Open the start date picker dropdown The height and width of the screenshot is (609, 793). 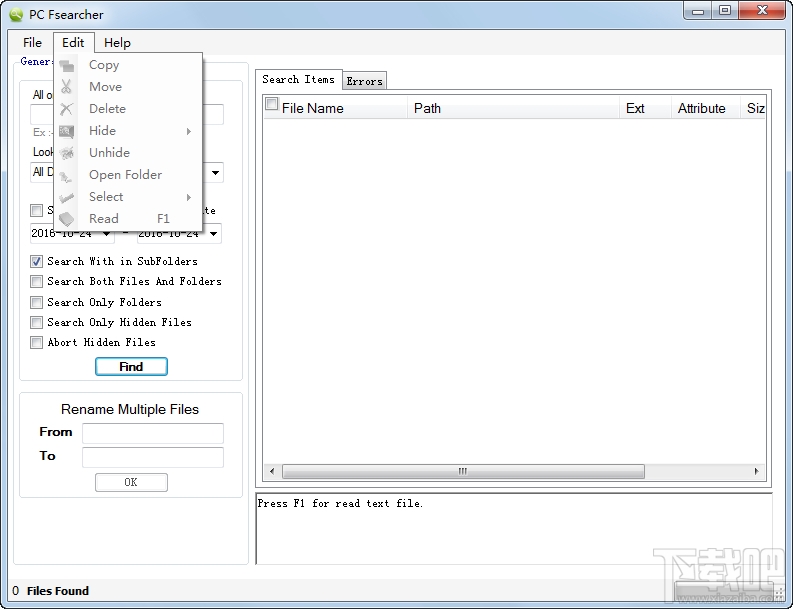106,234
